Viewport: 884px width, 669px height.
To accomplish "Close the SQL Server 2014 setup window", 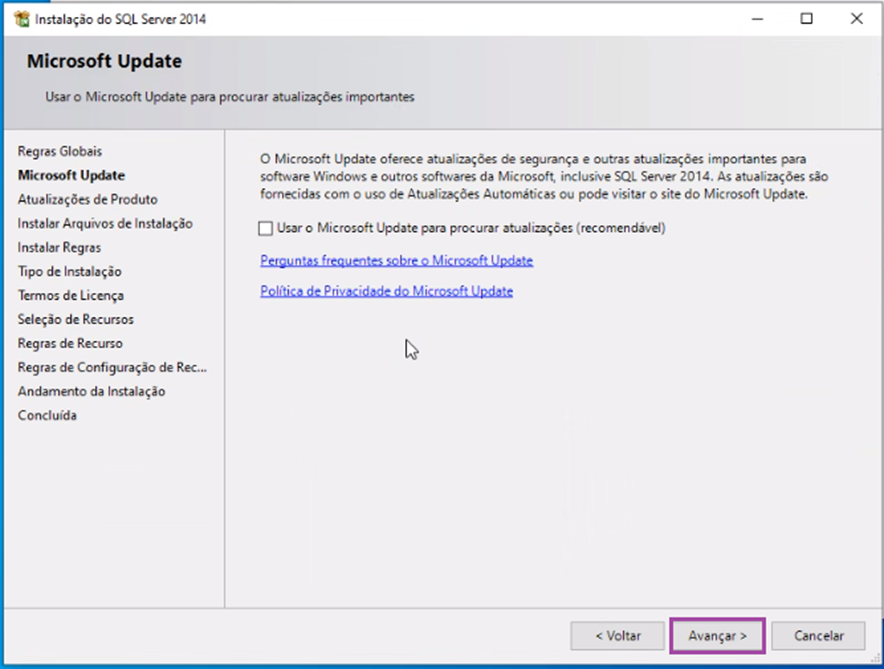I will pyautogui.click(x=856, y=19).
